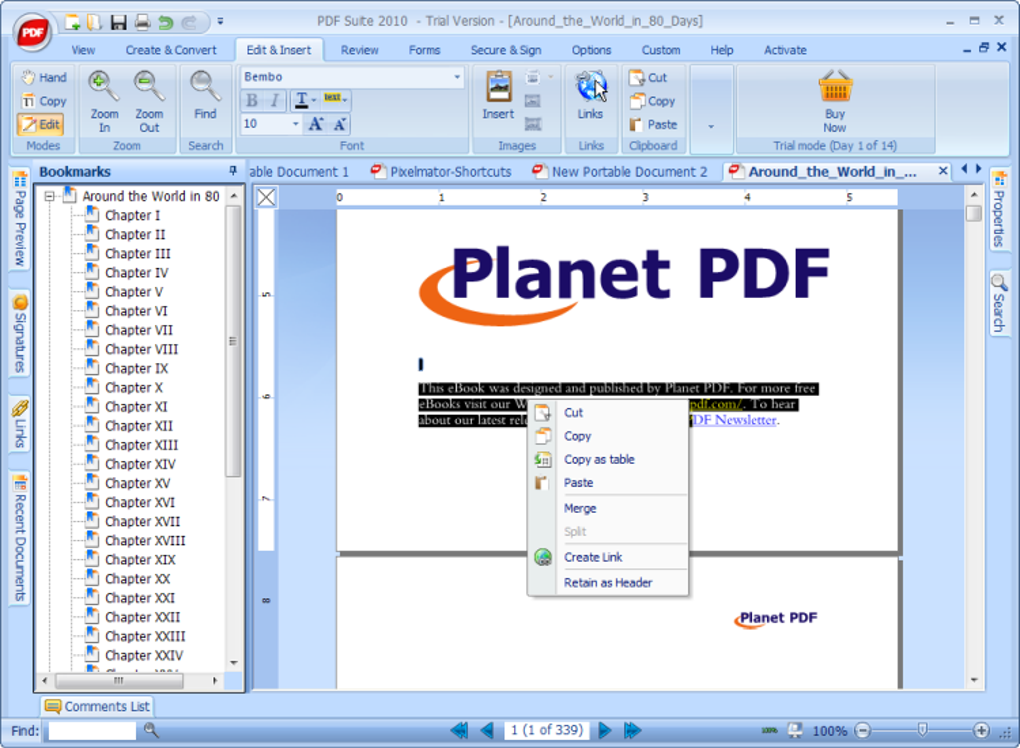Switch to the View ribbon tab
Image resolution: width=1020 pixels, height=748 pixels.
tap(83, 50)
